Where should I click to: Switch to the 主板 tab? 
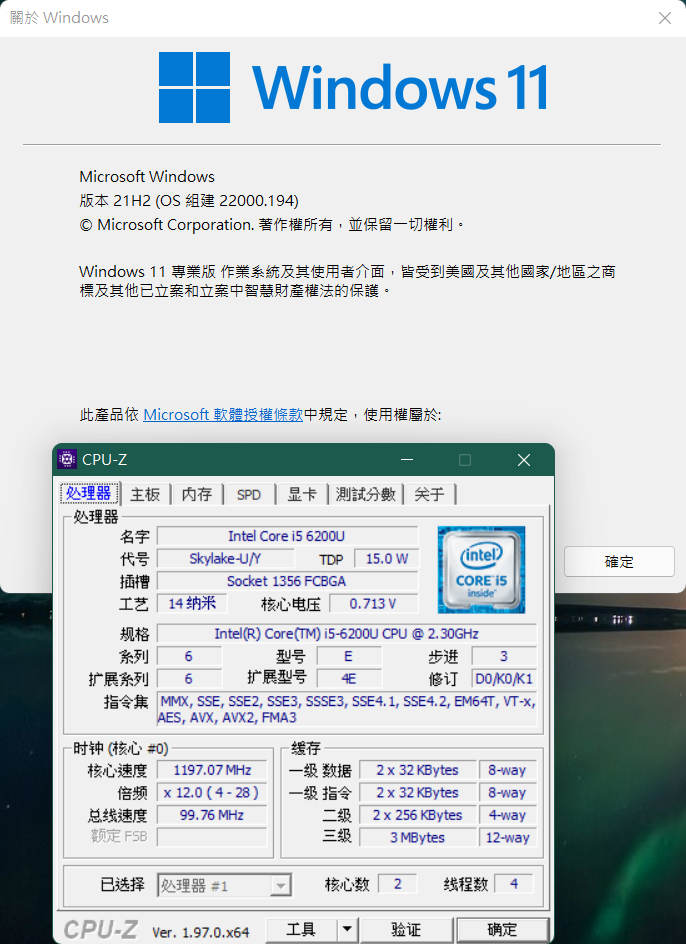[x=145, y=494]
